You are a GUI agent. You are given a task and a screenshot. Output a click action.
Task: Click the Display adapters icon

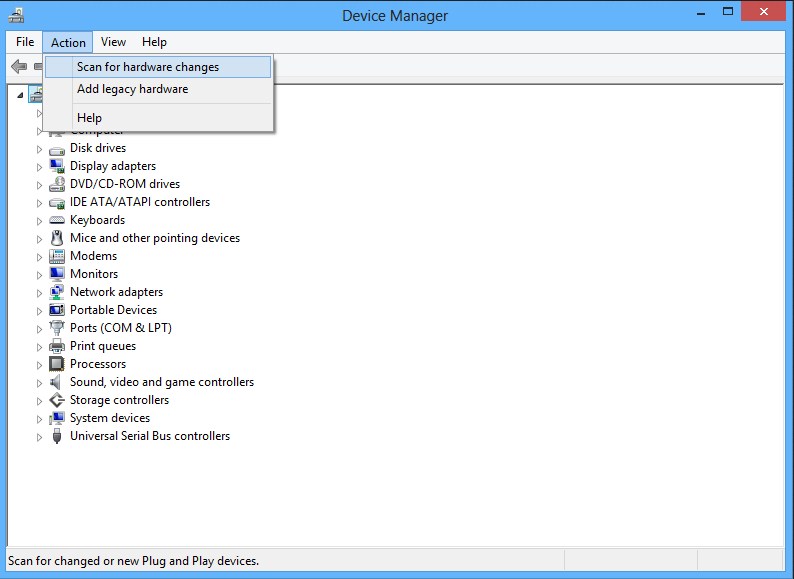[x=57, y=166]
